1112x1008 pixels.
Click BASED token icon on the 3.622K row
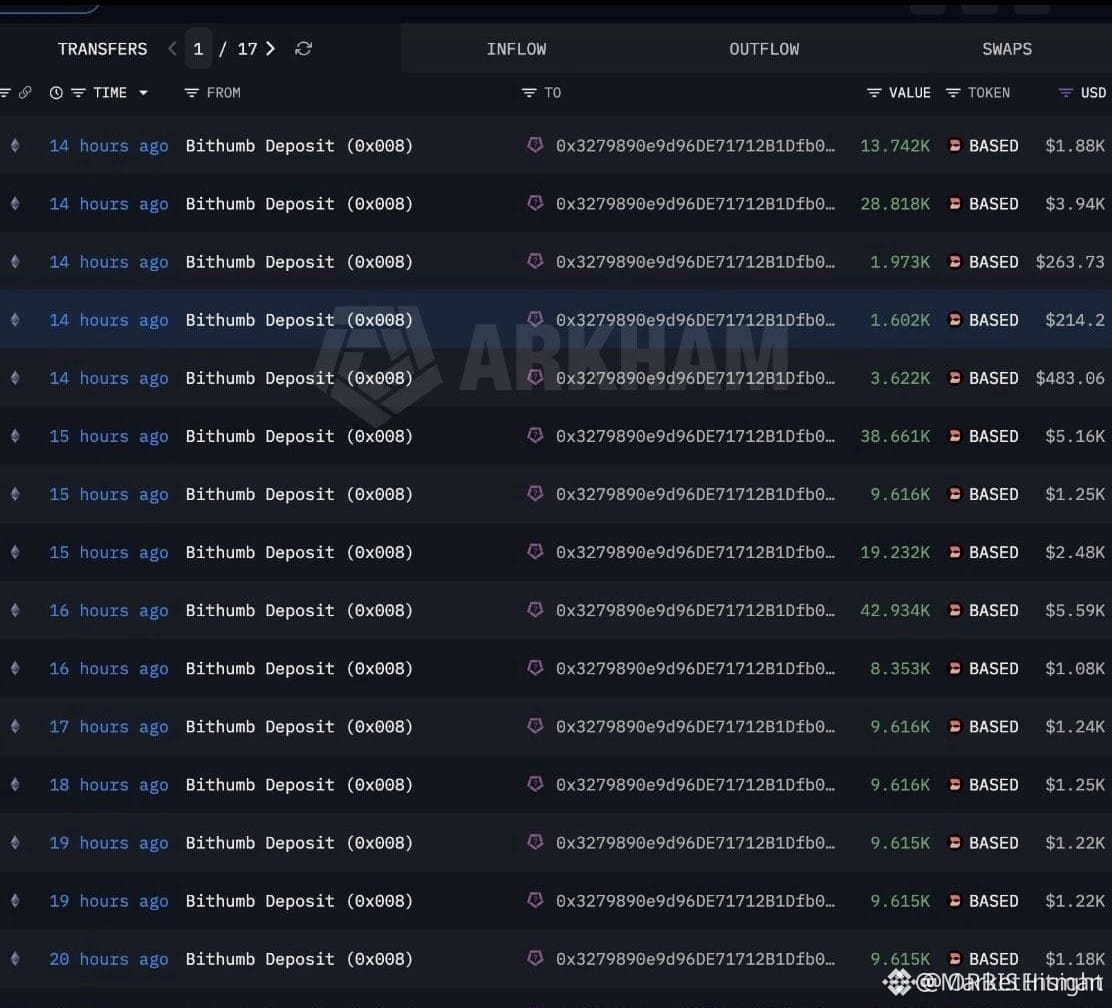click(955, 378)
